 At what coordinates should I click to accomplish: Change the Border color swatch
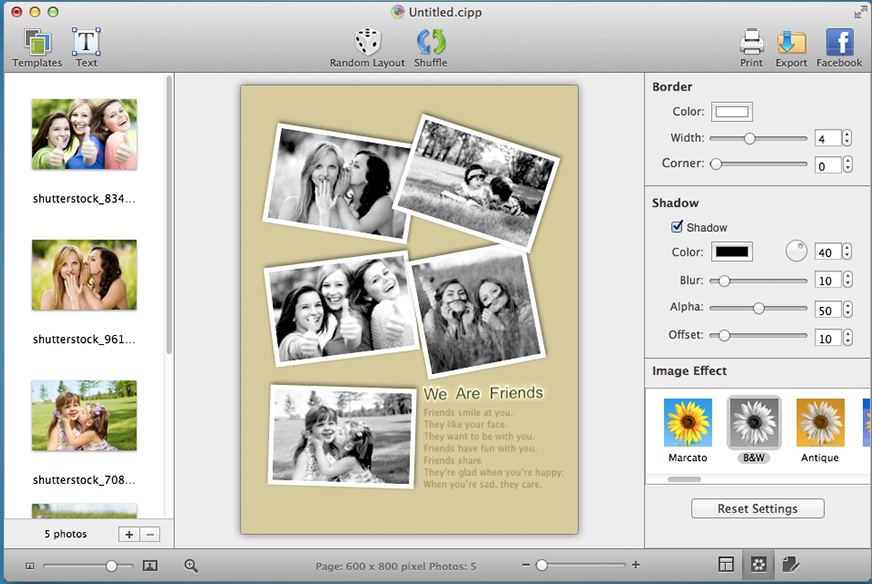coord(731,112)
